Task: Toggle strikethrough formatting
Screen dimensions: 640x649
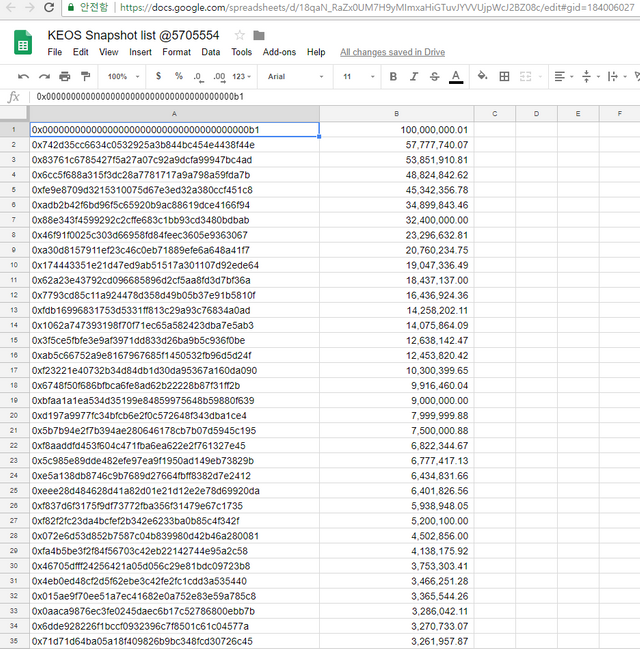Action: (434, 77)
